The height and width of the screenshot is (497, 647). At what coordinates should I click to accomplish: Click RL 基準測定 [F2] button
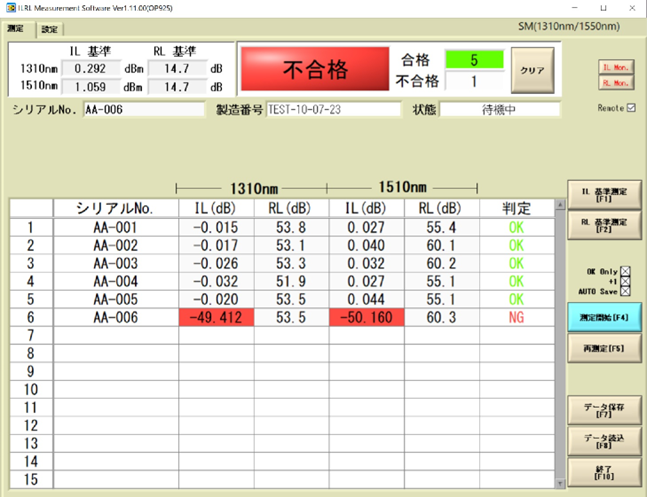pyautogui.click(x=604, y=225)
